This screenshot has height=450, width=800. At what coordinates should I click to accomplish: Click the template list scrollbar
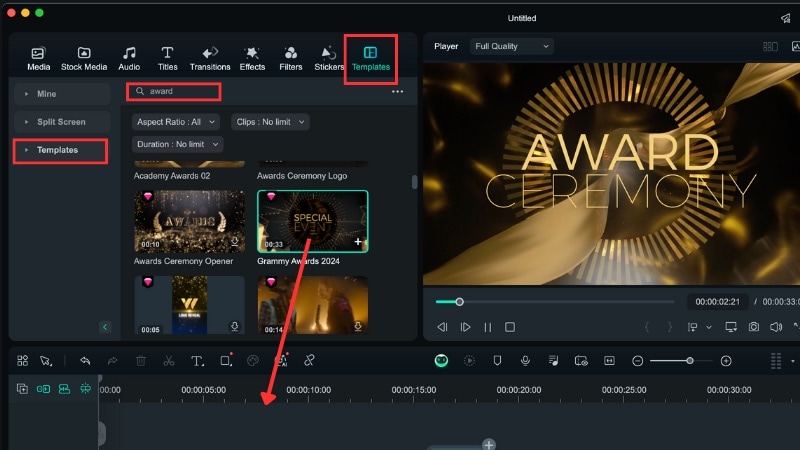(x=414, y=182)
